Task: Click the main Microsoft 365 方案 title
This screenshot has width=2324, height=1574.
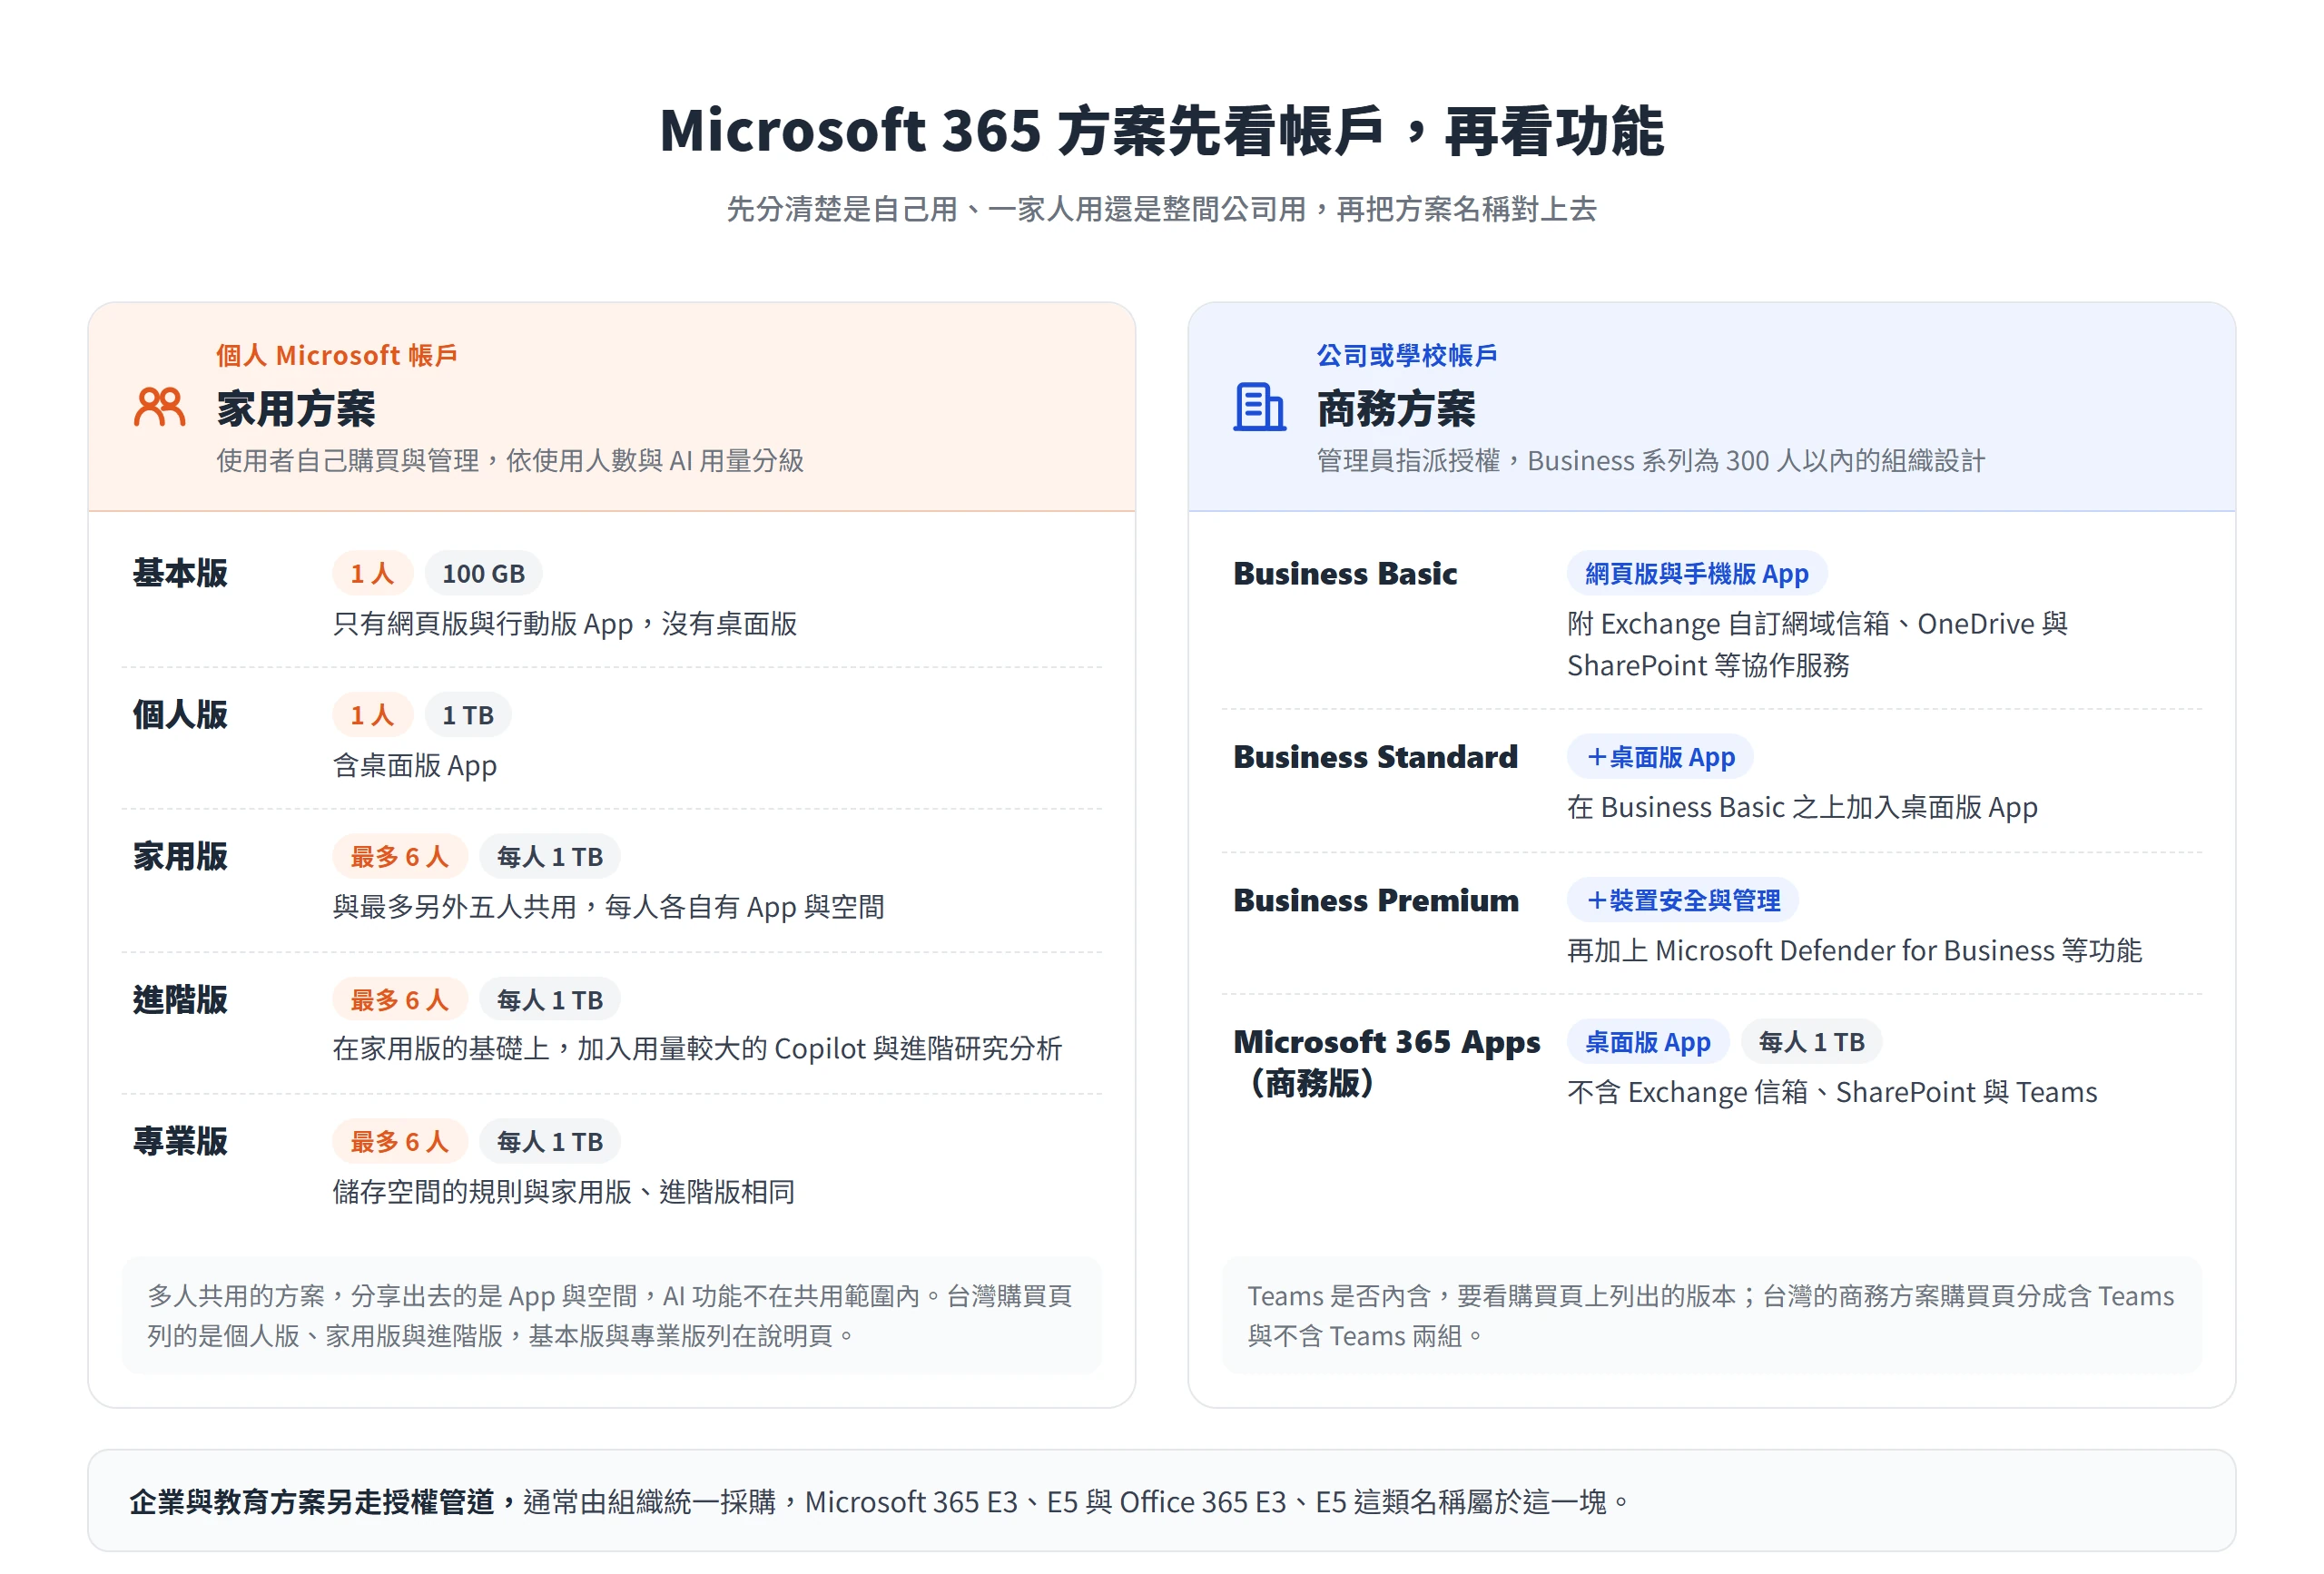Action: pos(1162,131)
